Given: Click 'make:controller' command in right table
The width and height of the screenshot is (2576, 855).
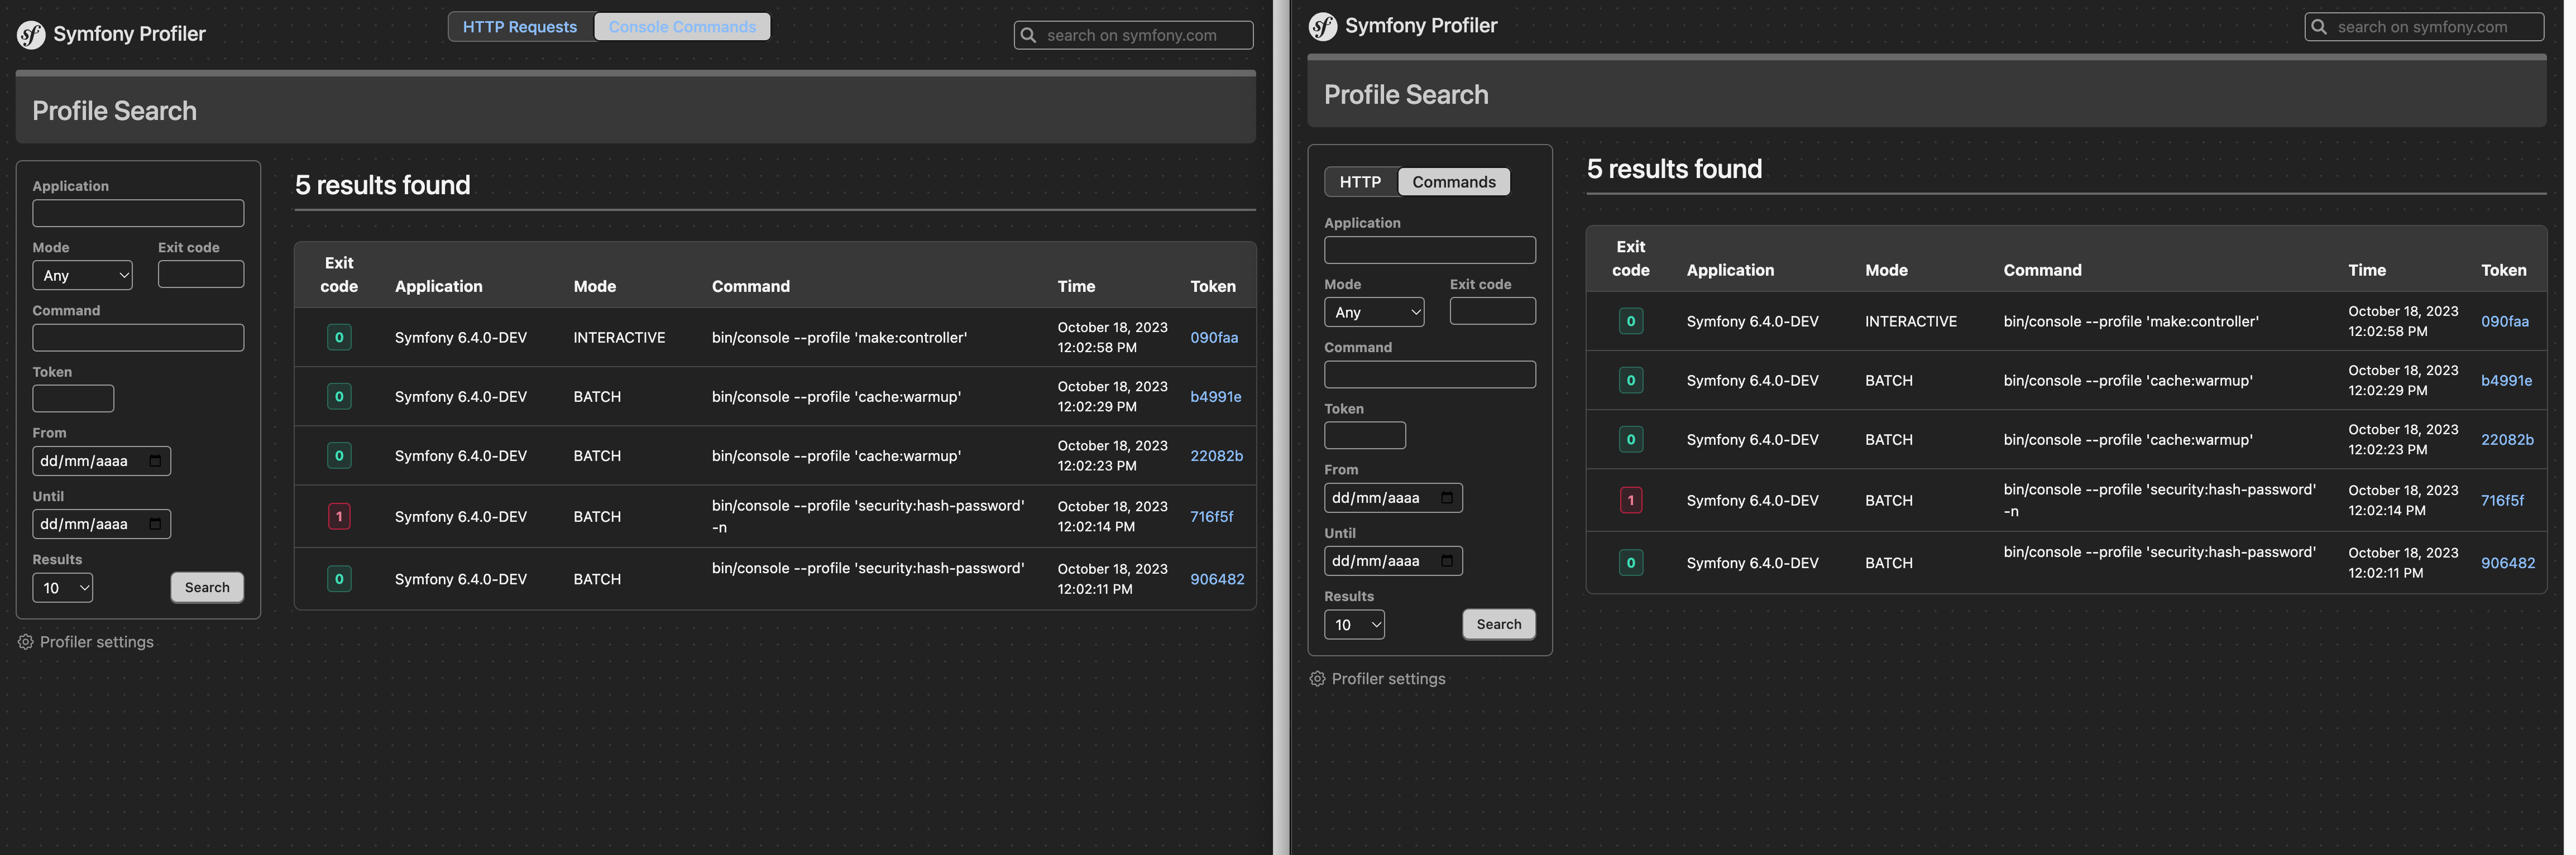Looking at the screenshot, I should [x=2131, y=322].
